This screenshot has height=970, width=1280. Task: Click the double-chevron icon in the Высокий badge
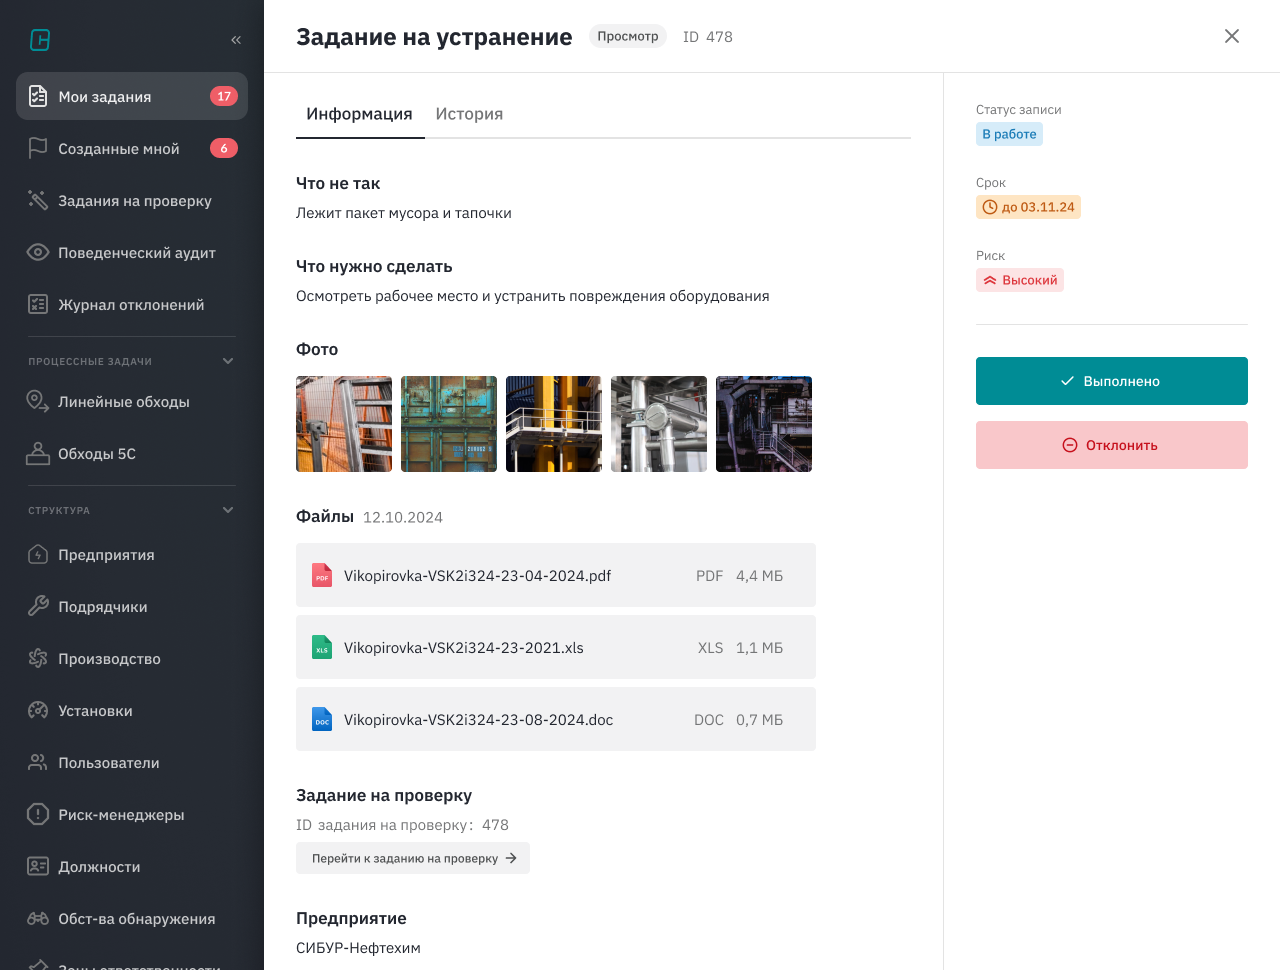990,280
